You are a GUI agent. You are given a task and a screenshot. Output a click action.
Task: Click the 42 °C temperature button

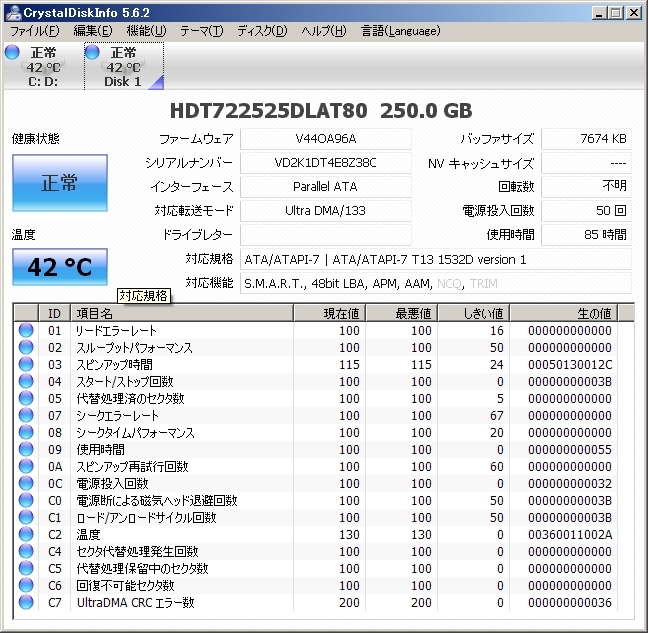click(x=59, y=267)
